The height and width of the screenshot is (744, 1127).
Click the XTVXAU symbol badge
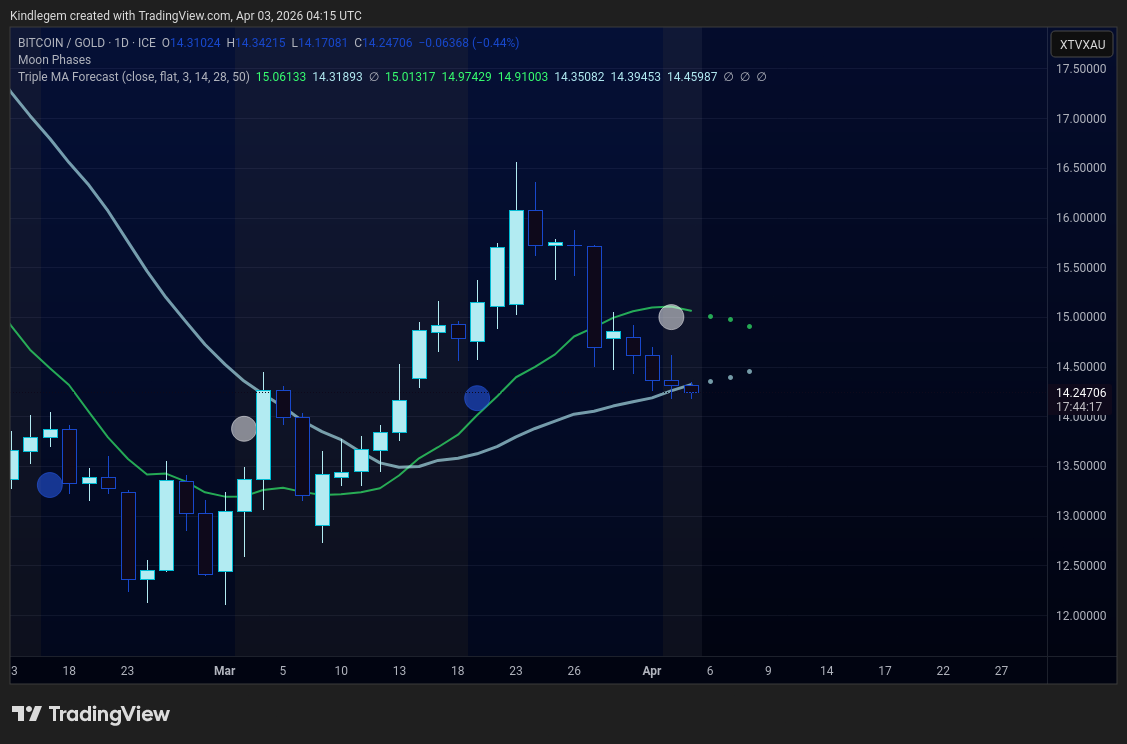(1082, 45)
